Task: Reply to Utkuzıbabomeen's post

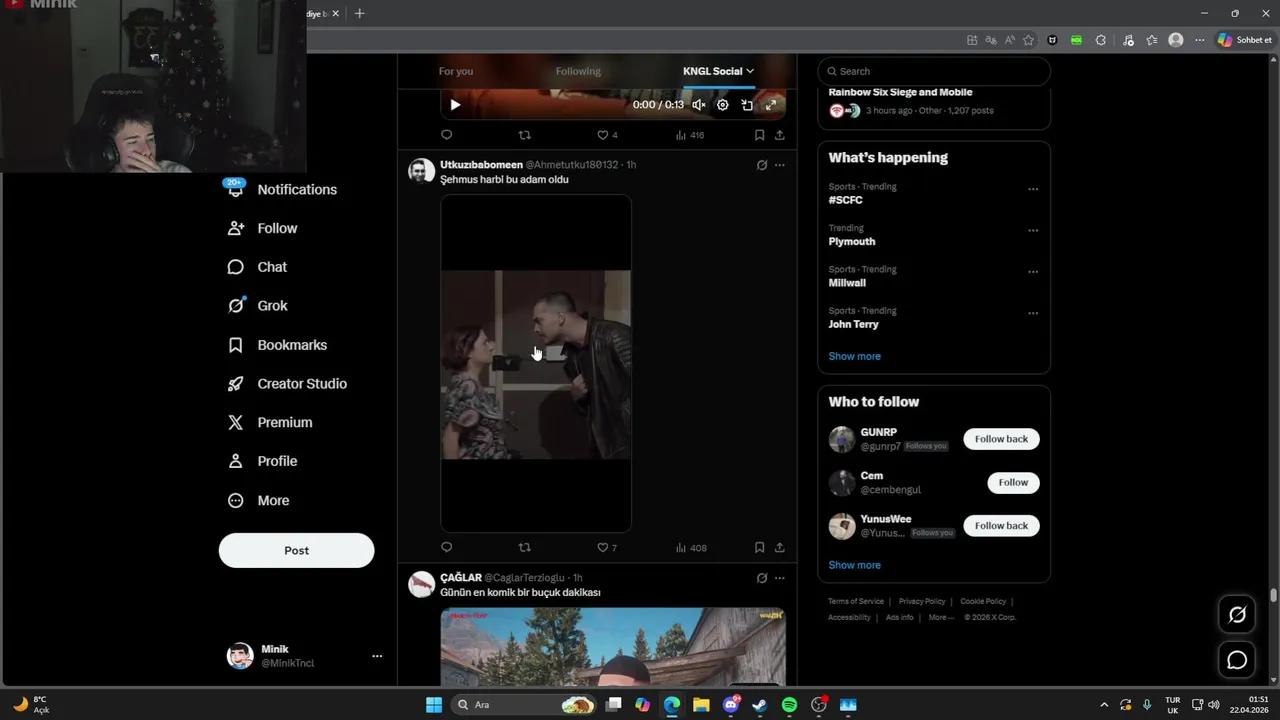Action: 446,546
